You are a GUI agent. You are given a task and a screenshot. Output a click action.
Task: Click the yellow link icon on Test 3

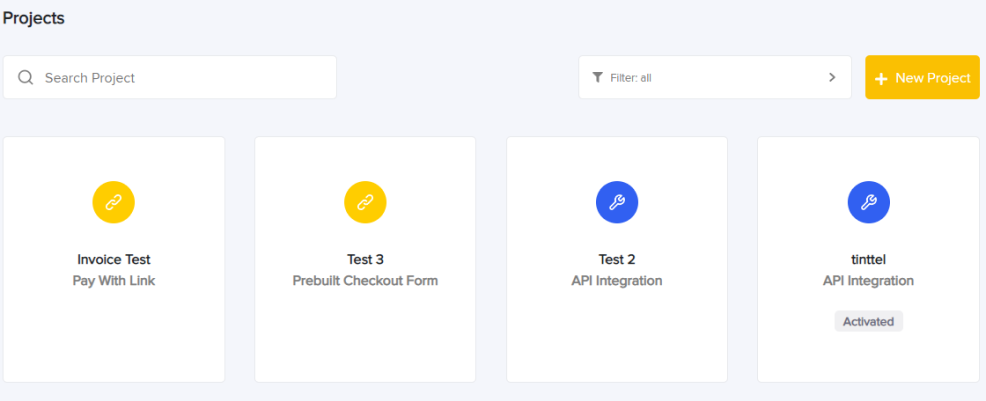coord(365,202)
